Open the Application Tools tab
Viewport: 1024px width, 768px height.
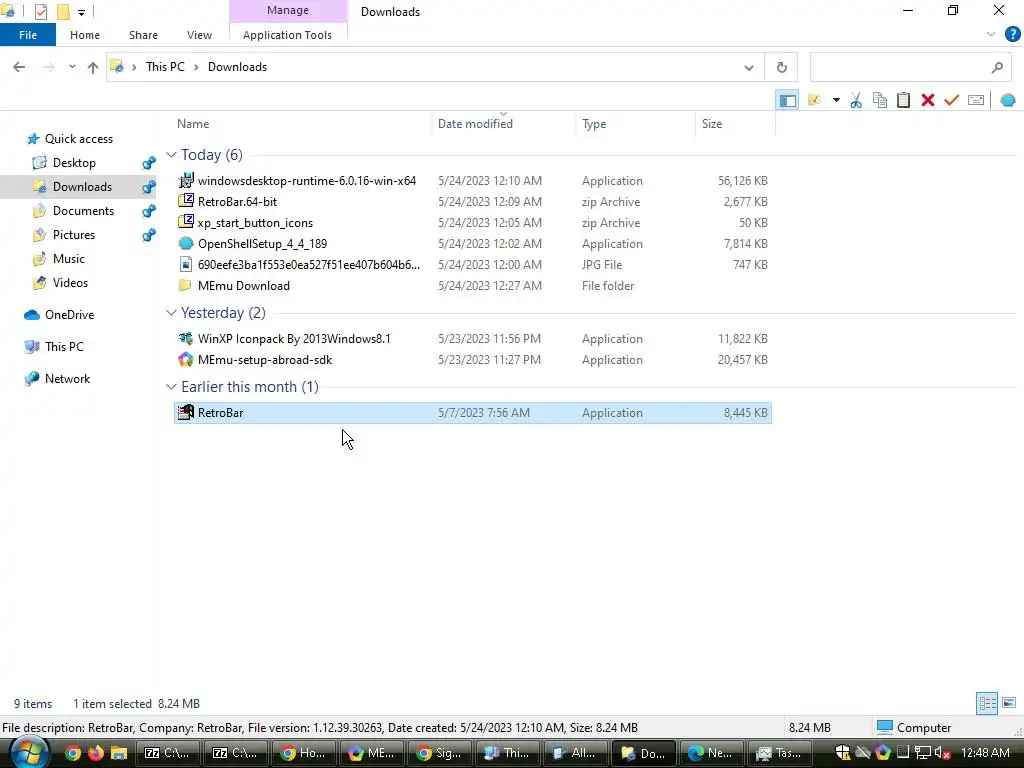pos(287,35)
